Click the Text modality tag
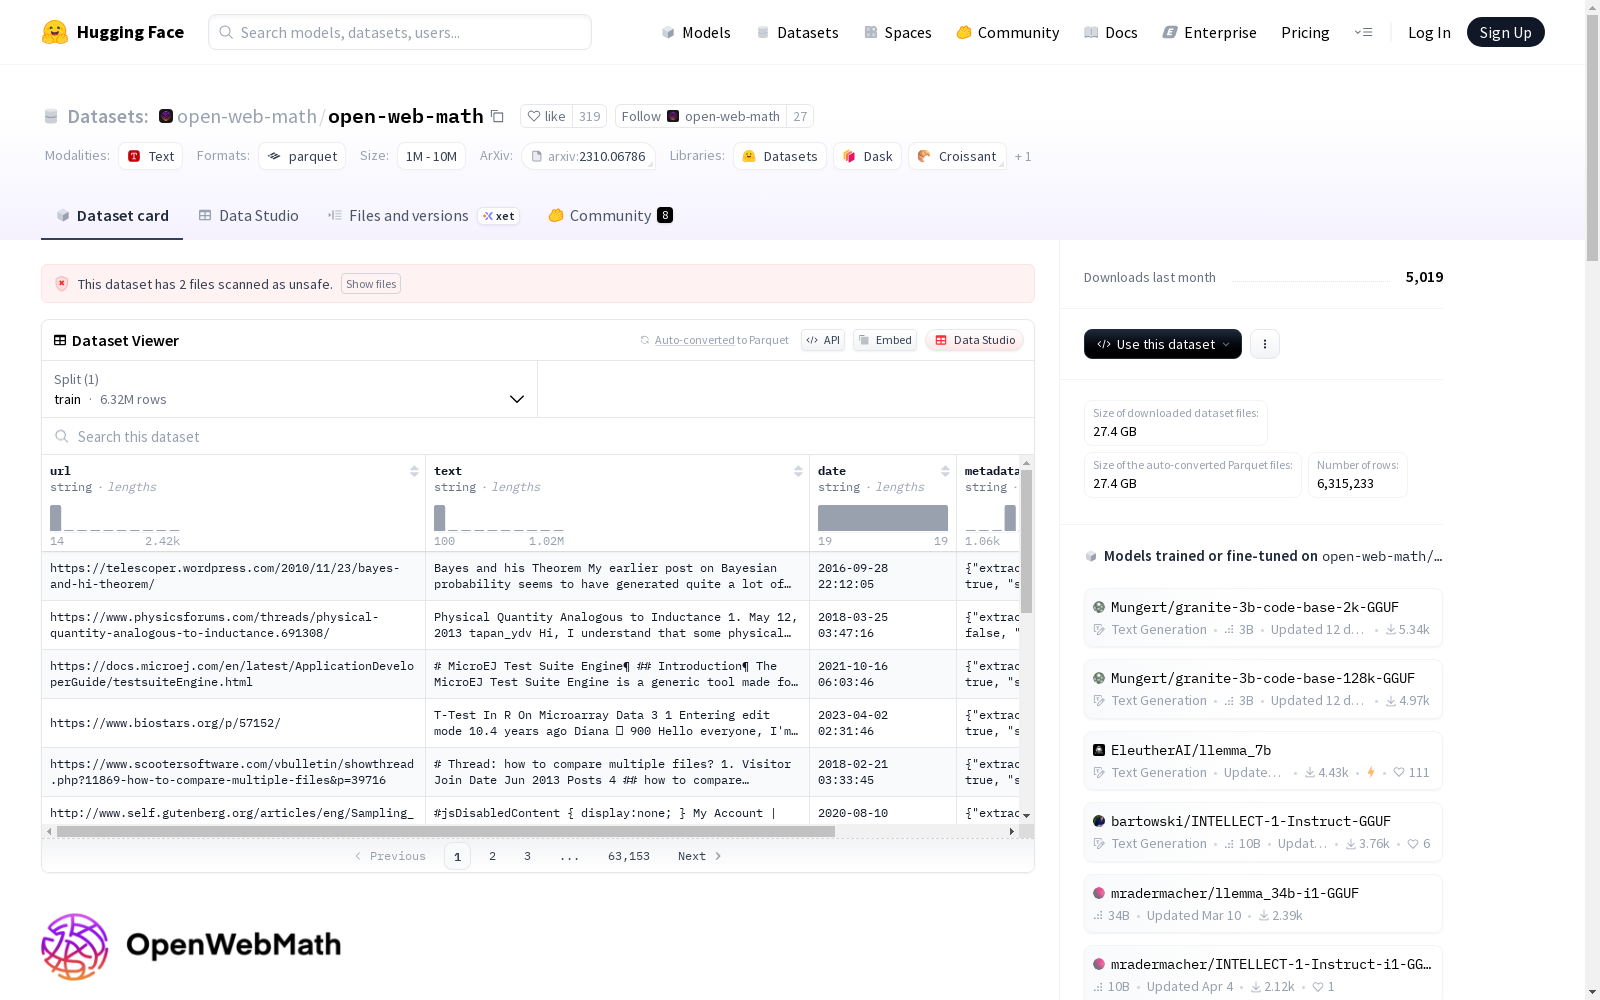1600x1000 pixels. pos(150,156)
